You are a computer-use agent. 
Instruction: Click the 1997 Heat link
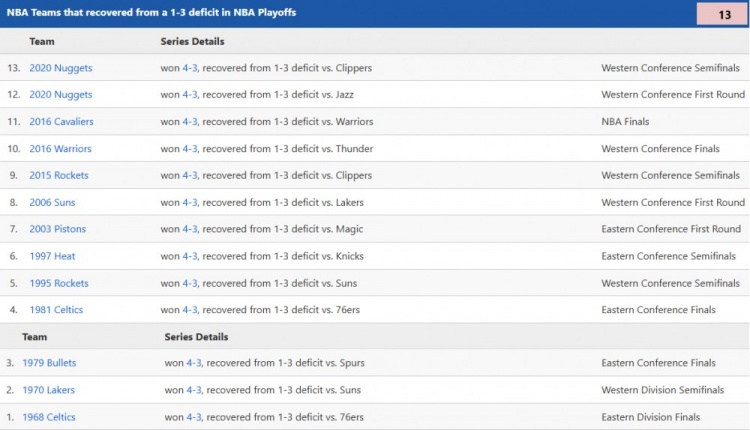[53, 256]
